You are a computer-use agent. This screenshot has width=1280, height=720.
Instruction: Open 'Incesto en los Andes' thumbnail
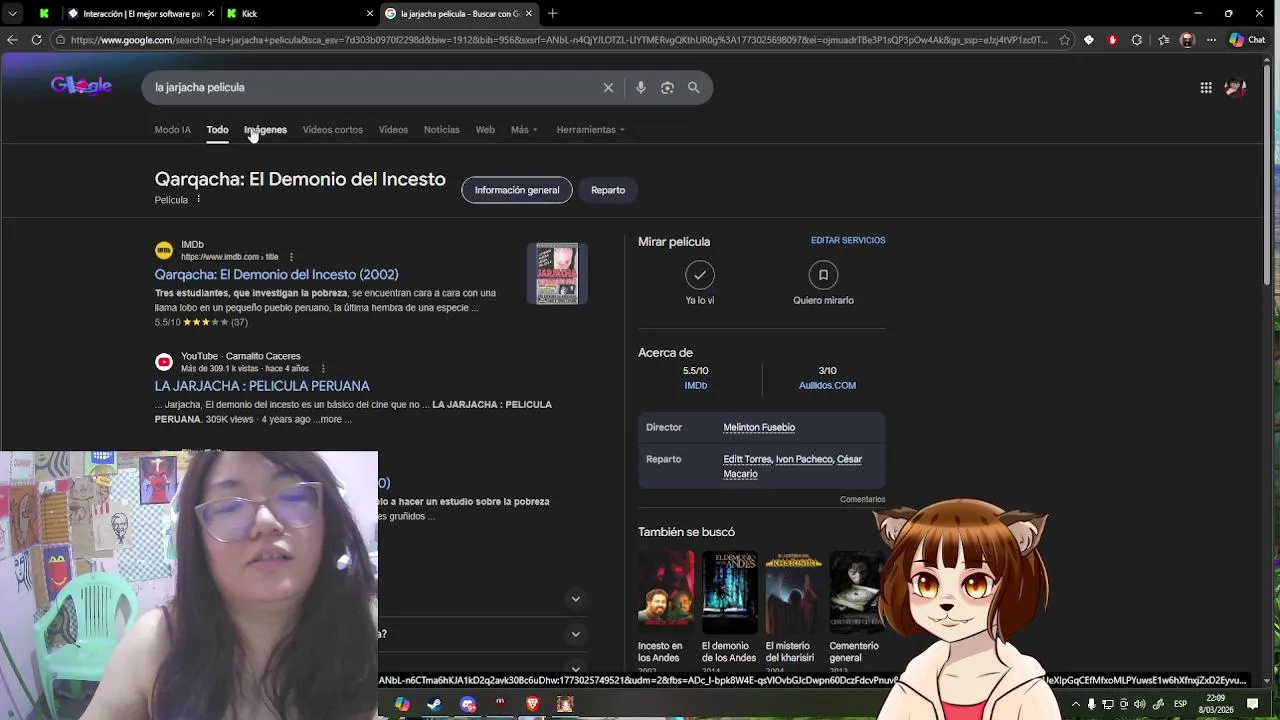coord(666,593)
